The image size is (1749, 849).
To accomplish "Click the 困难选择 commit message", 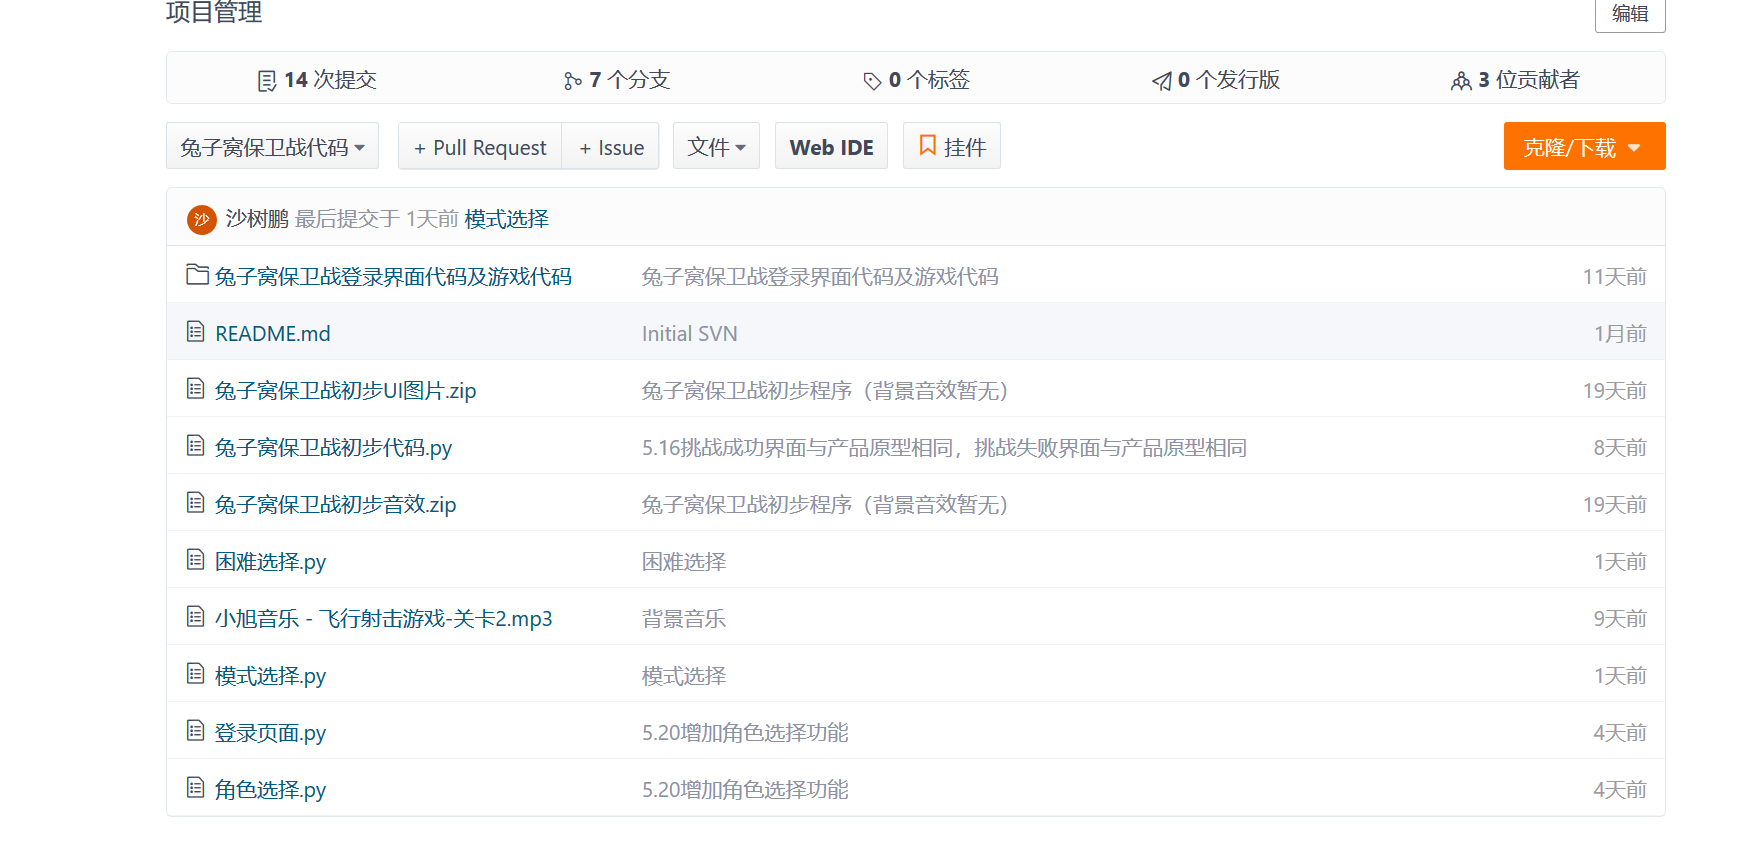I will pos(684,562).
